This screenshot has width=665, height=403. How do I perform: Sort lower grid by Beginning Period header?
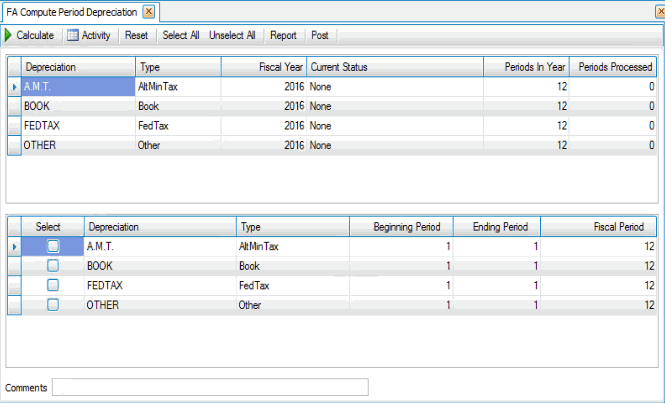(398, 227)
